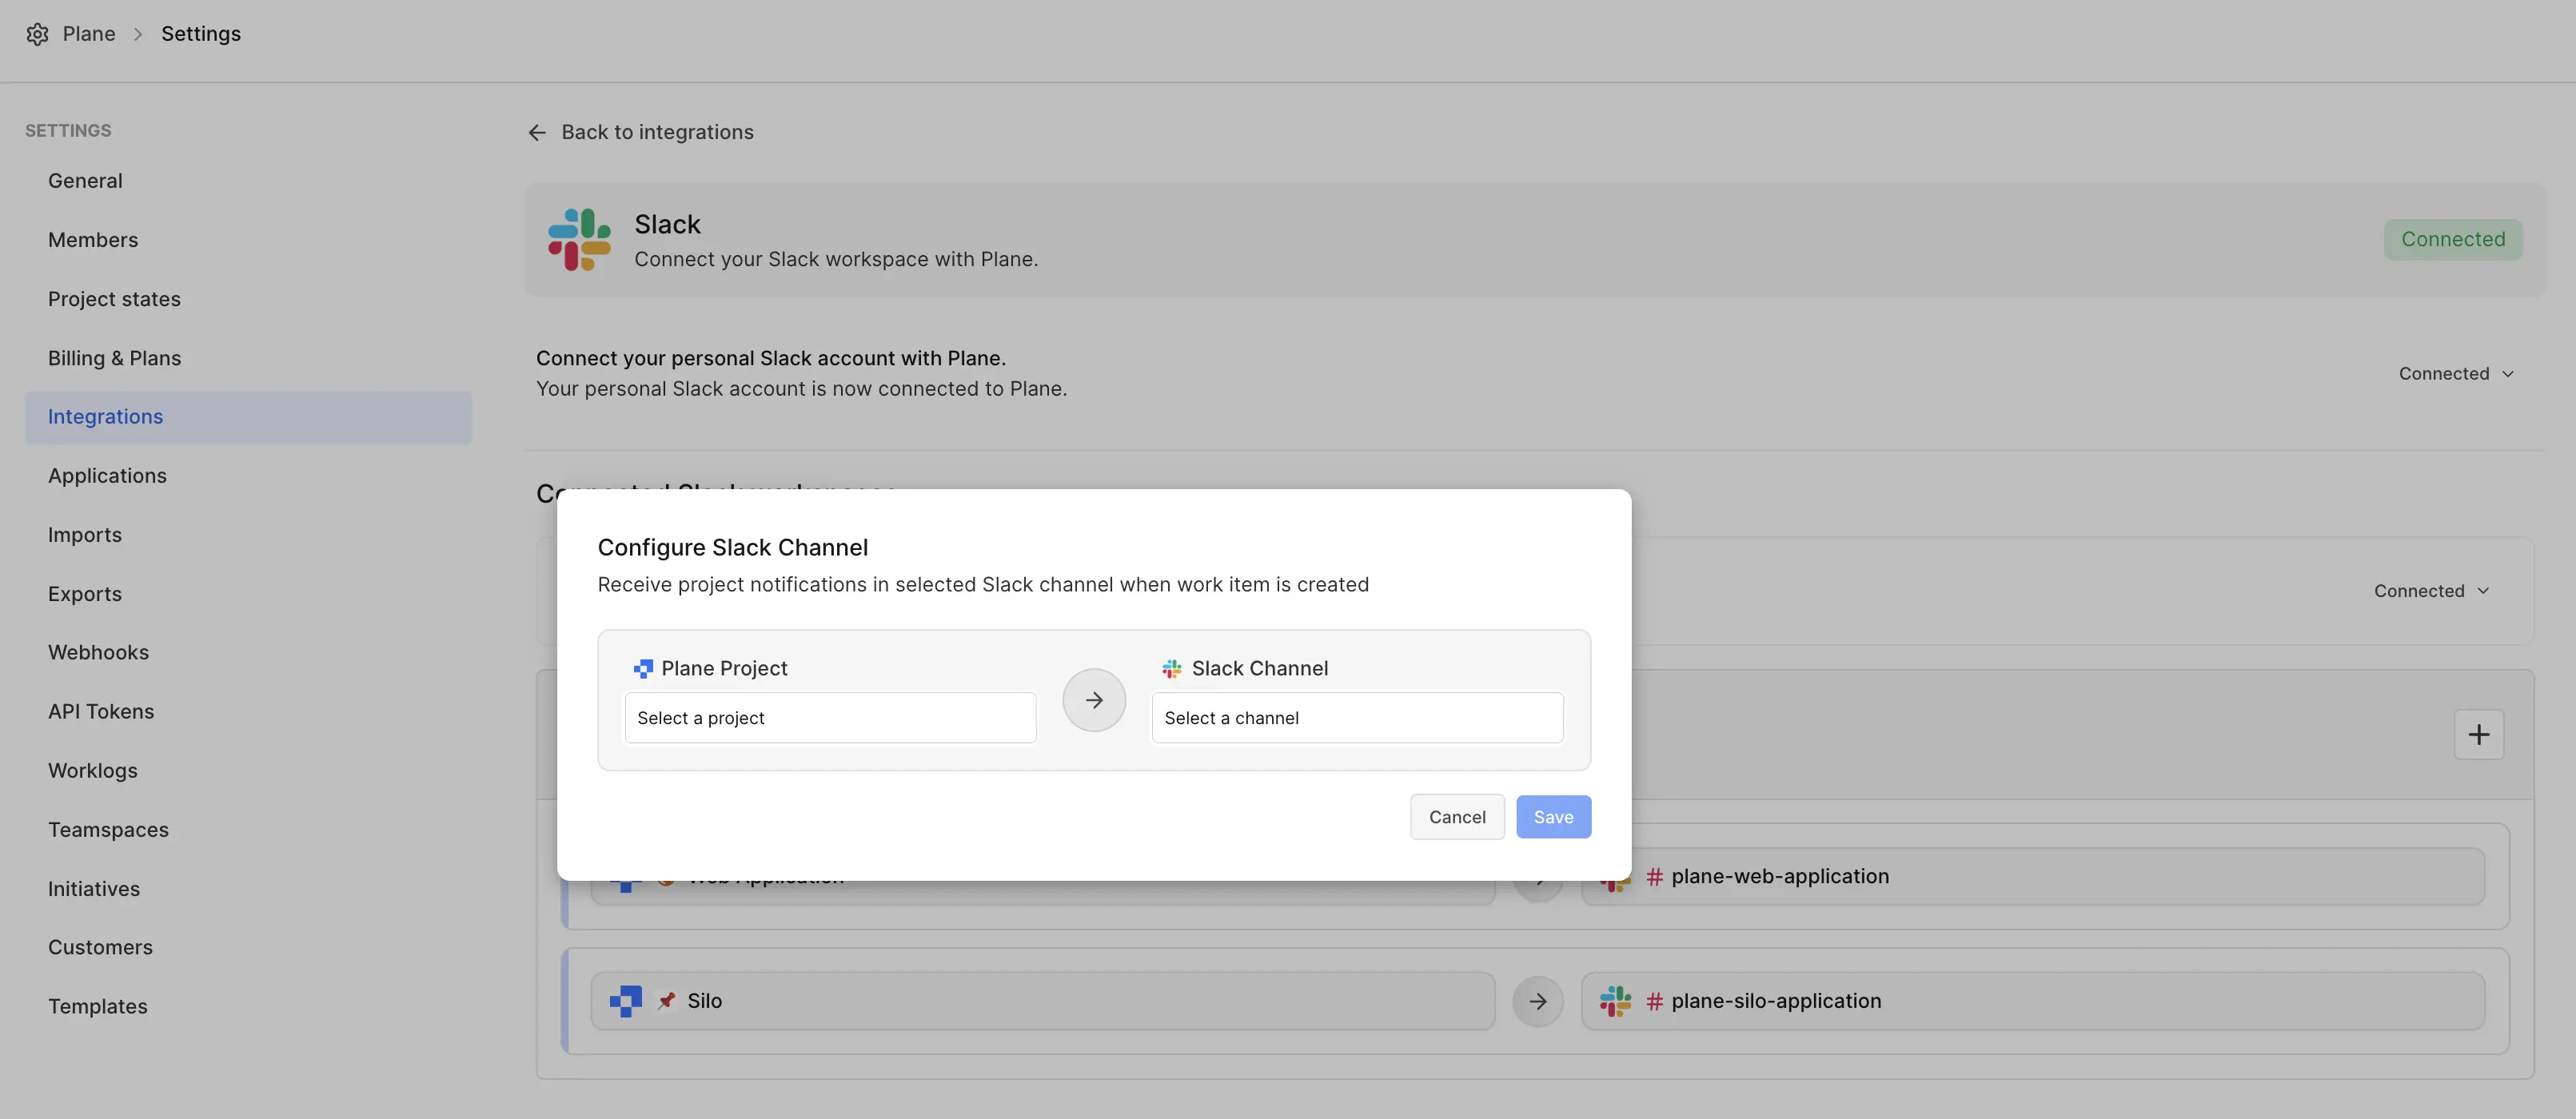Click Slack logo beside plane-silo-application
The image size is (2576, 1119).
[1615, 1001]
